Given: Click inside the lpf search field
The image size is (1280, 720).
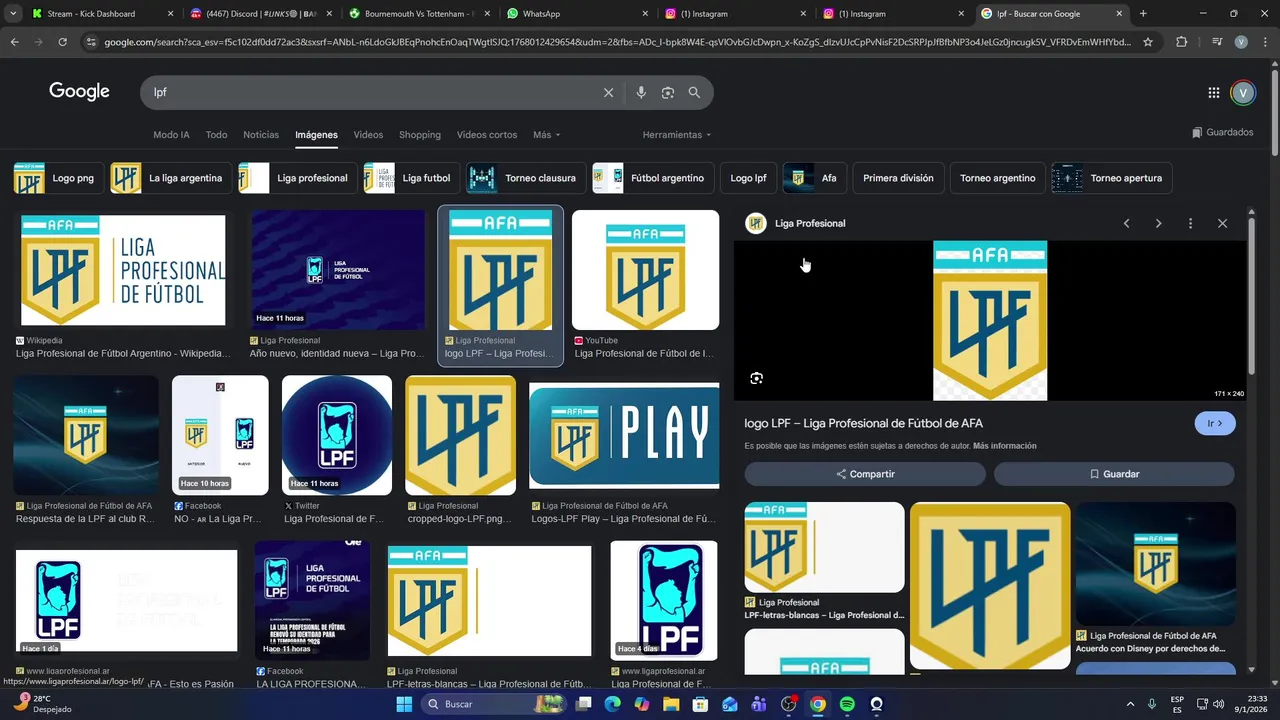Looking at the screenshot, I should (x=370, y=92).
